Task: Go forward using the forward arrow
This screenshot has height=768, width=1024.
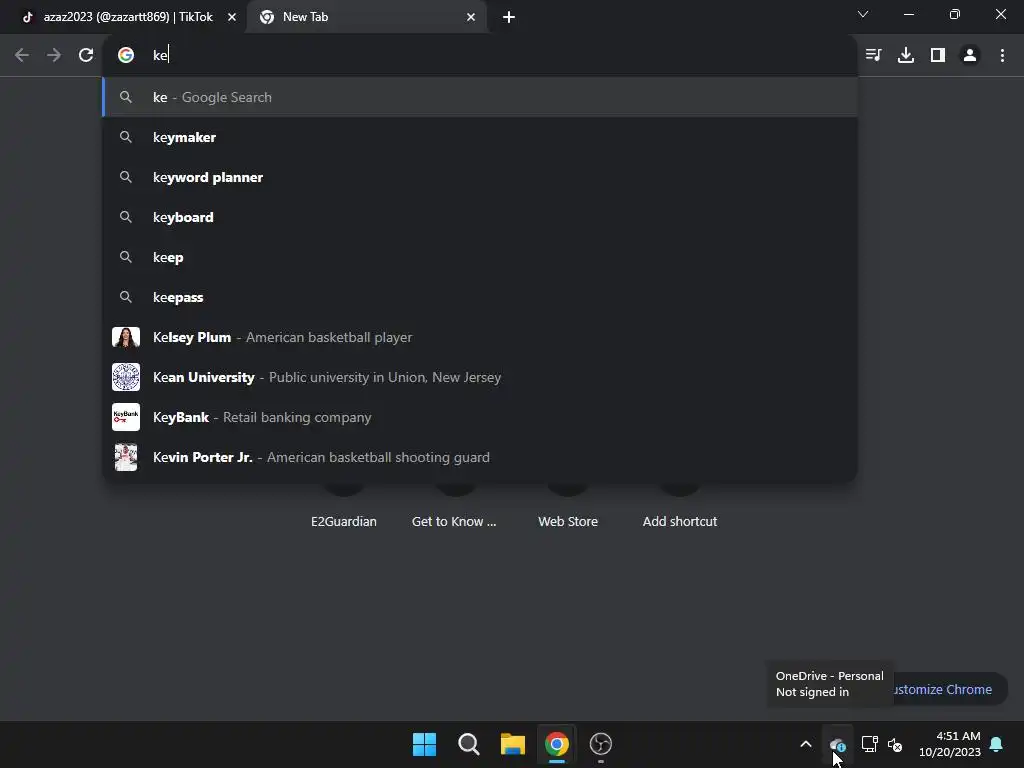Action: coord(54,55)
